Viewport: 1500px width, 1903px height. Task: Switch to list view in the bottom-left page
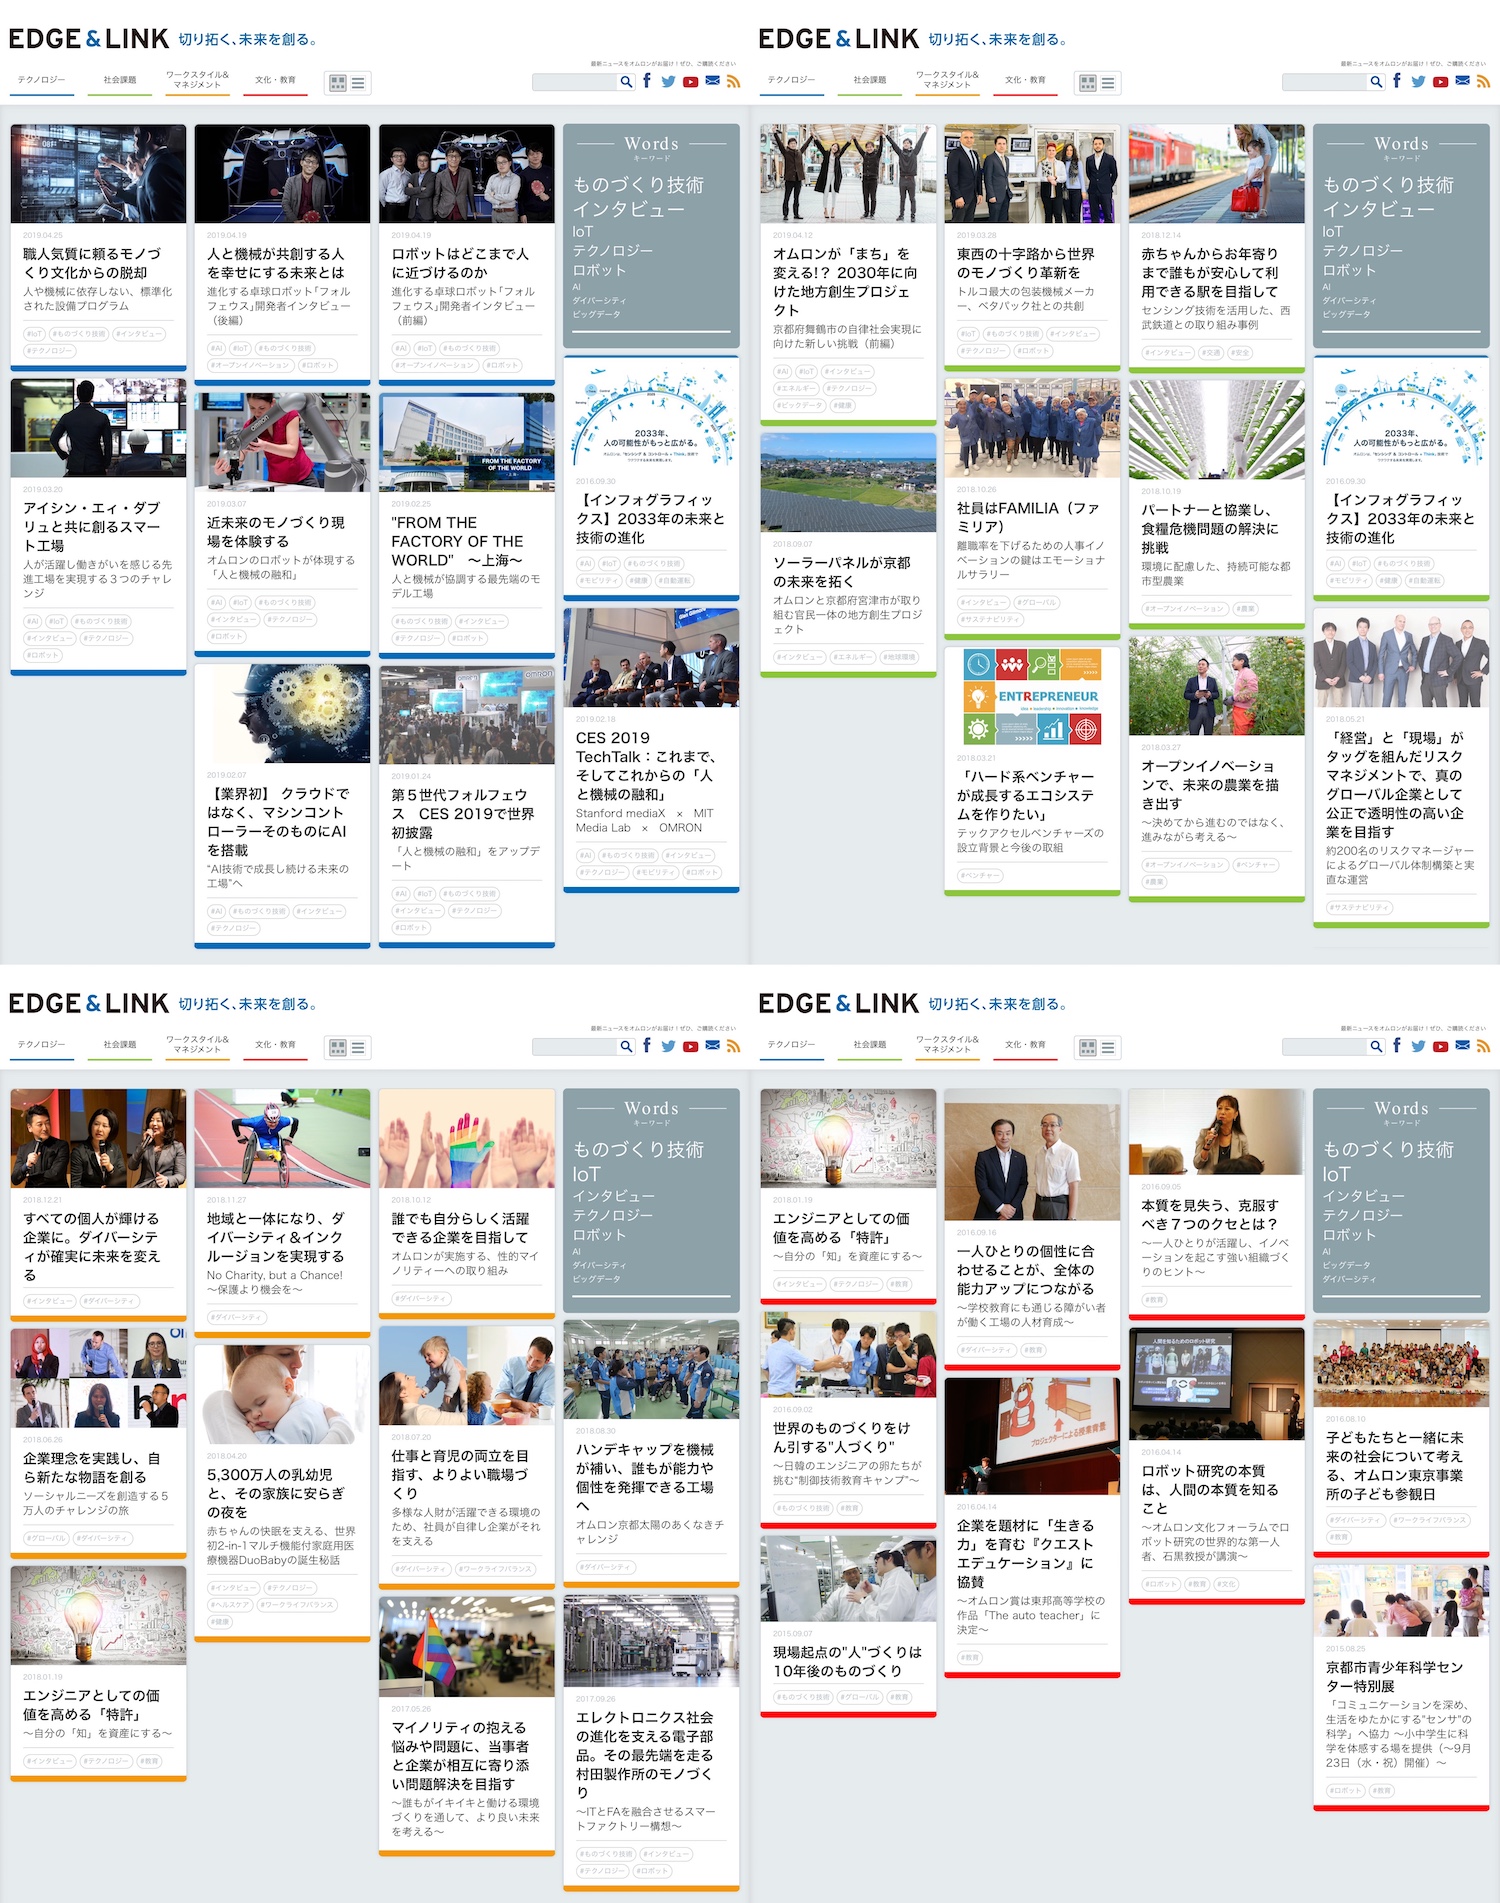(x=359, y=1048)
